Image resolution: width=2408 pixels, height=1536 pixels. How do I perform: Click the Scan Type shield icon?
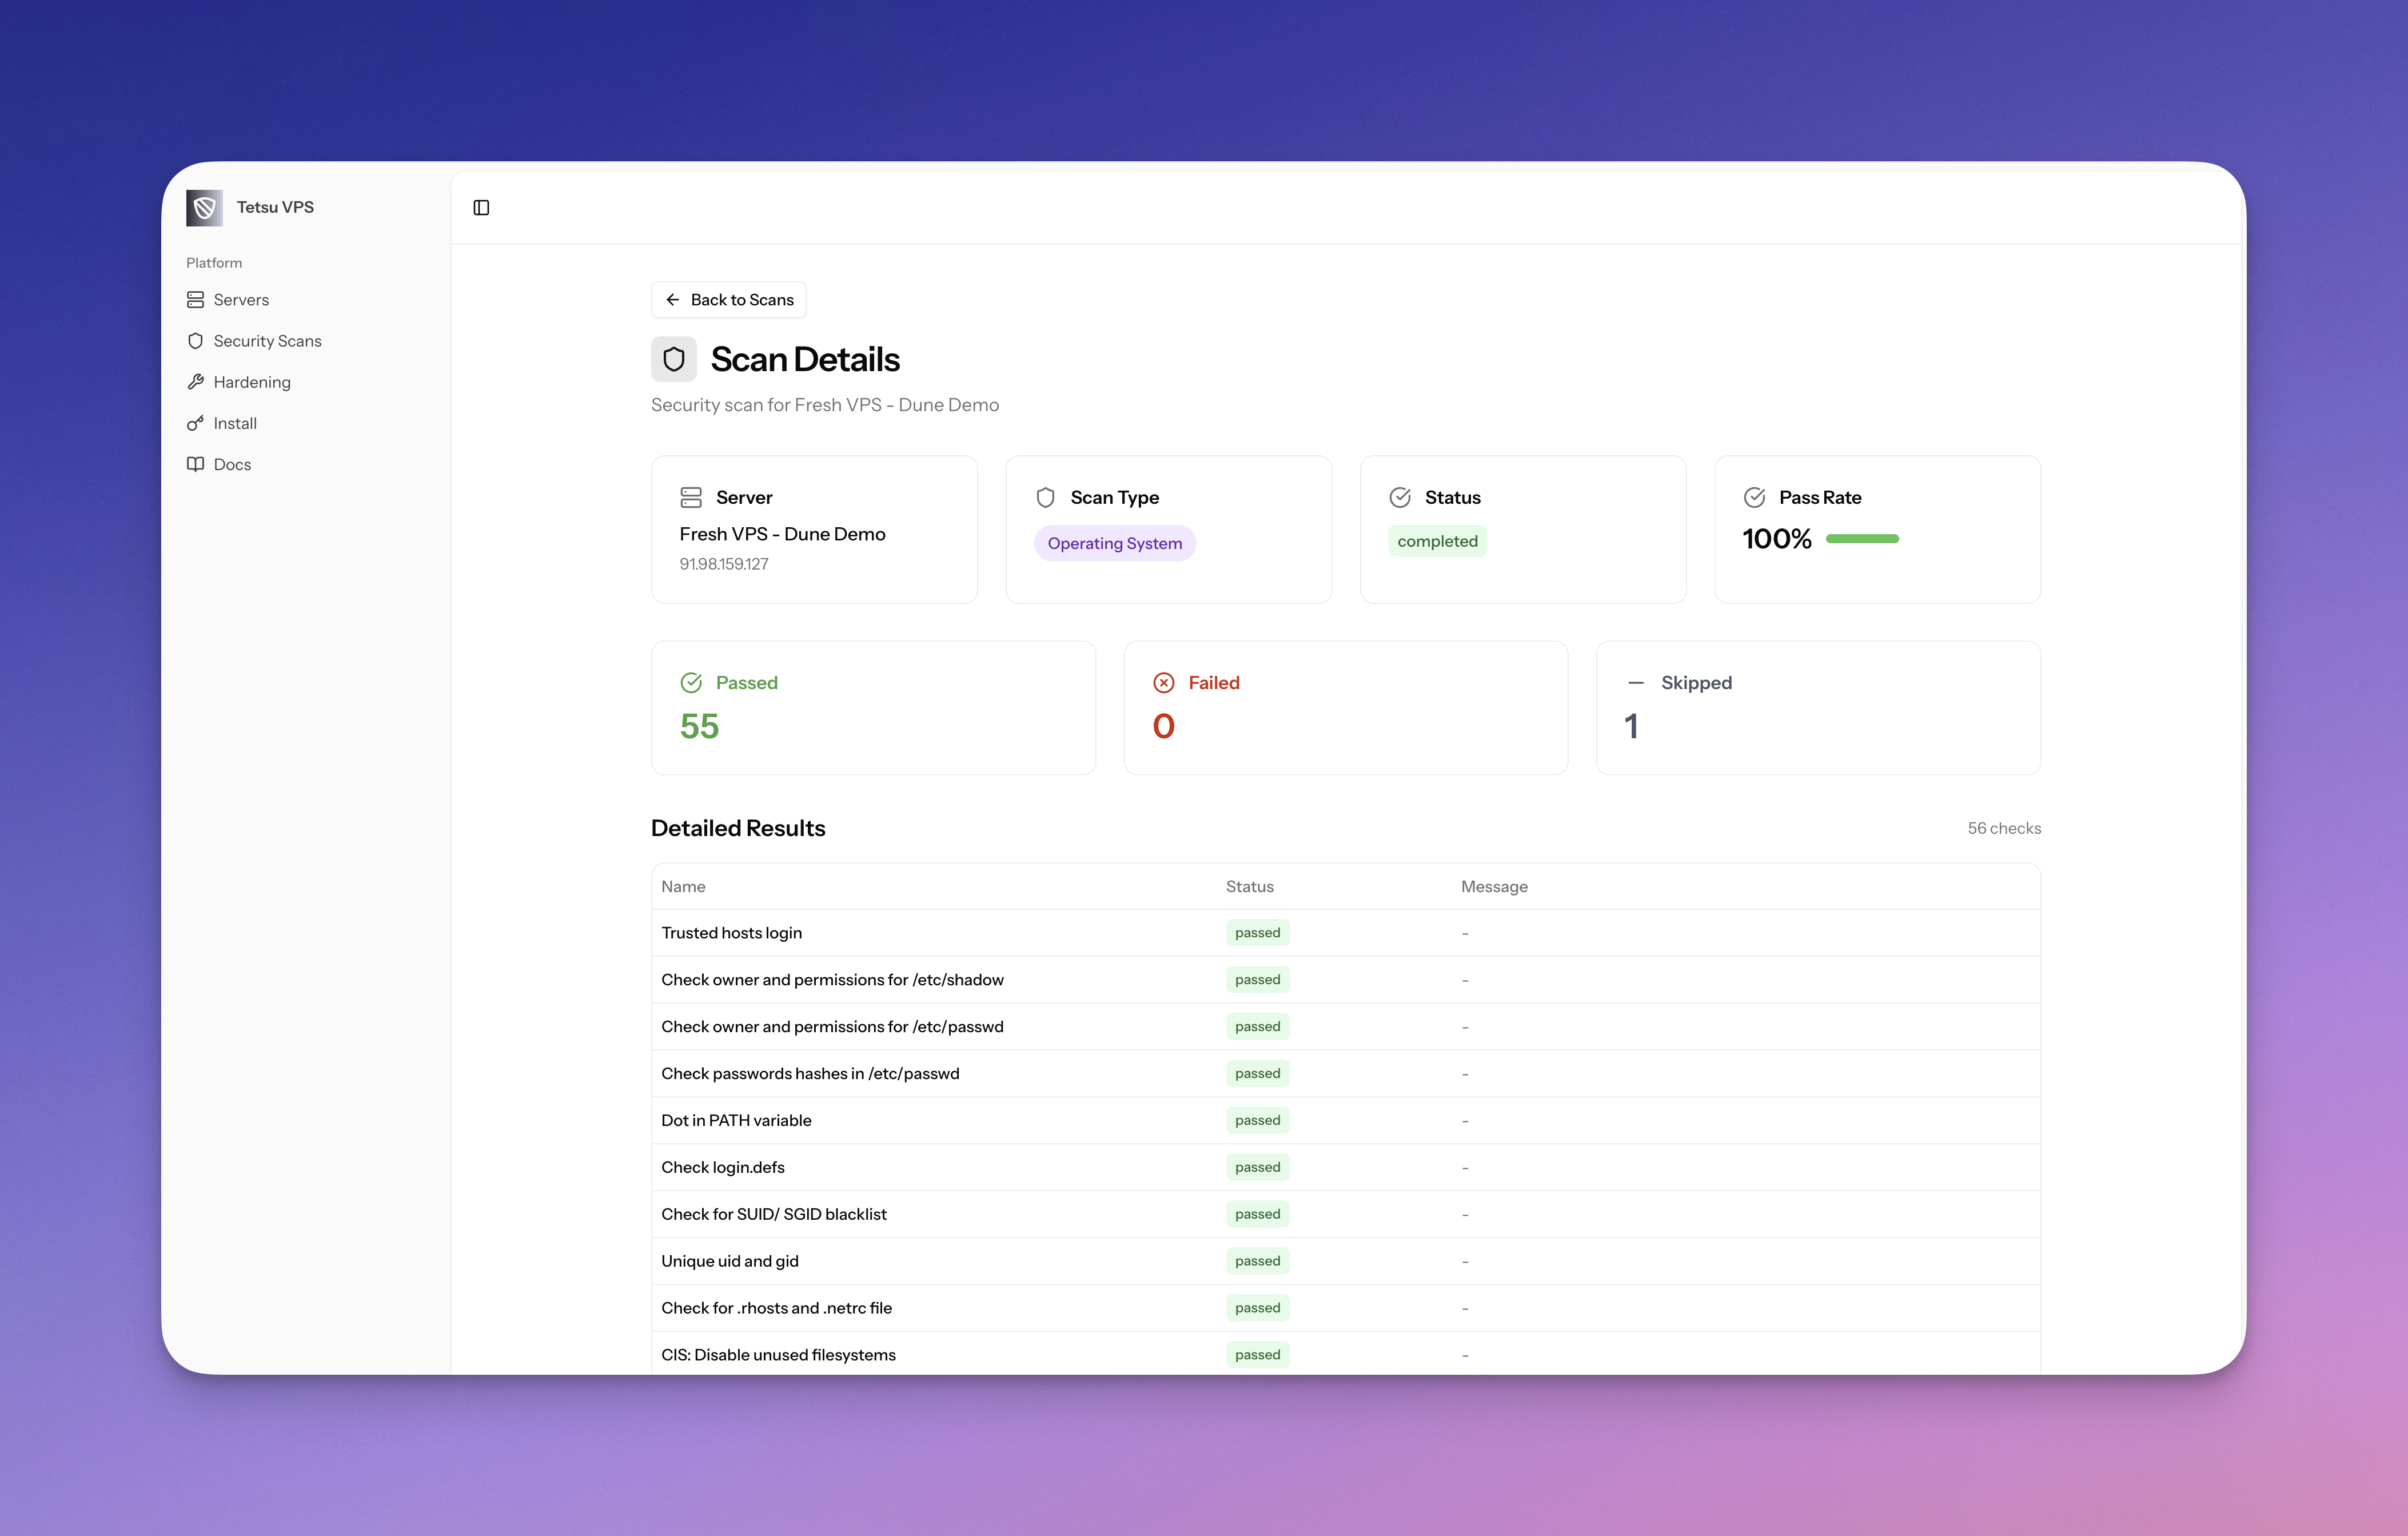[x=1045, y=497]
